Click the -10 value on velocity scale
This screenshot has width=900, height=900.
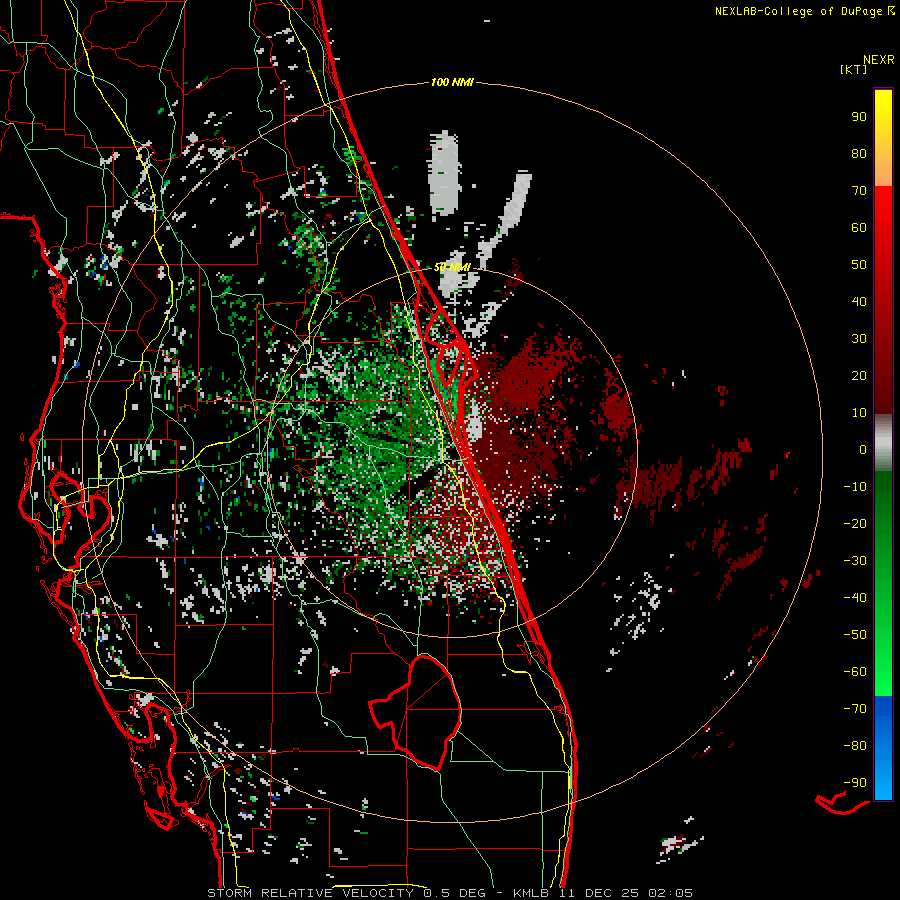pyautogui.click(x=855, y=487)
